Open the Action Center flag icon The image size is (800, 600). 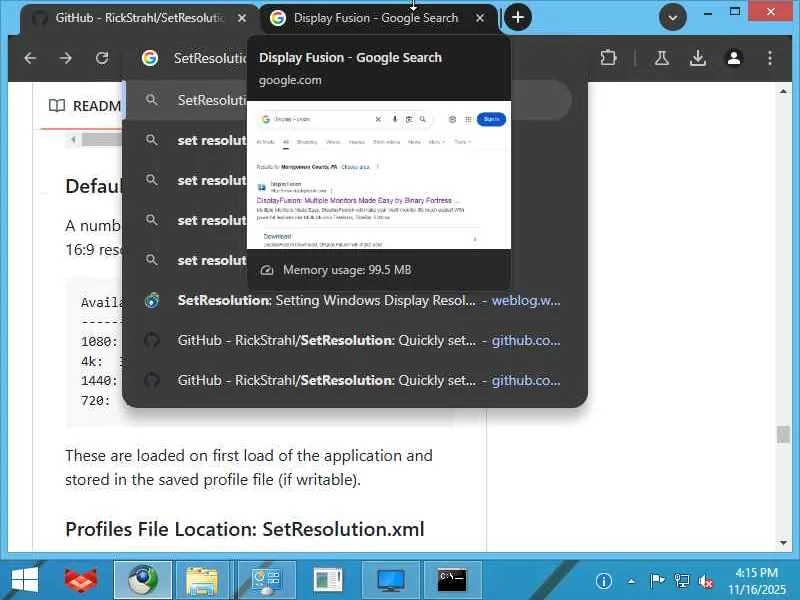pyautogui.click(x=657, y=581)
